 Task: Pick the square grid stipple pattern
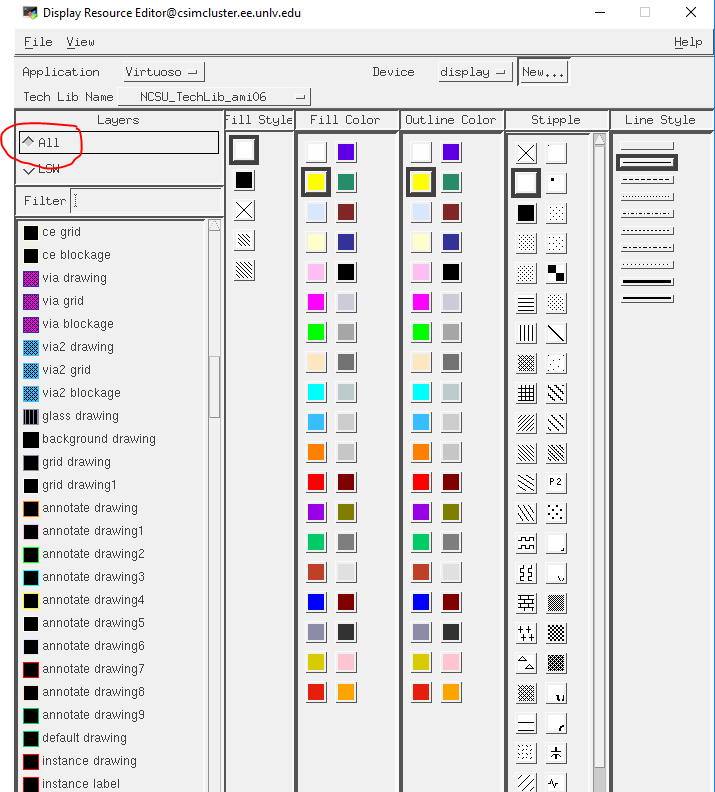pyautogui.click(x=526, y=393)
